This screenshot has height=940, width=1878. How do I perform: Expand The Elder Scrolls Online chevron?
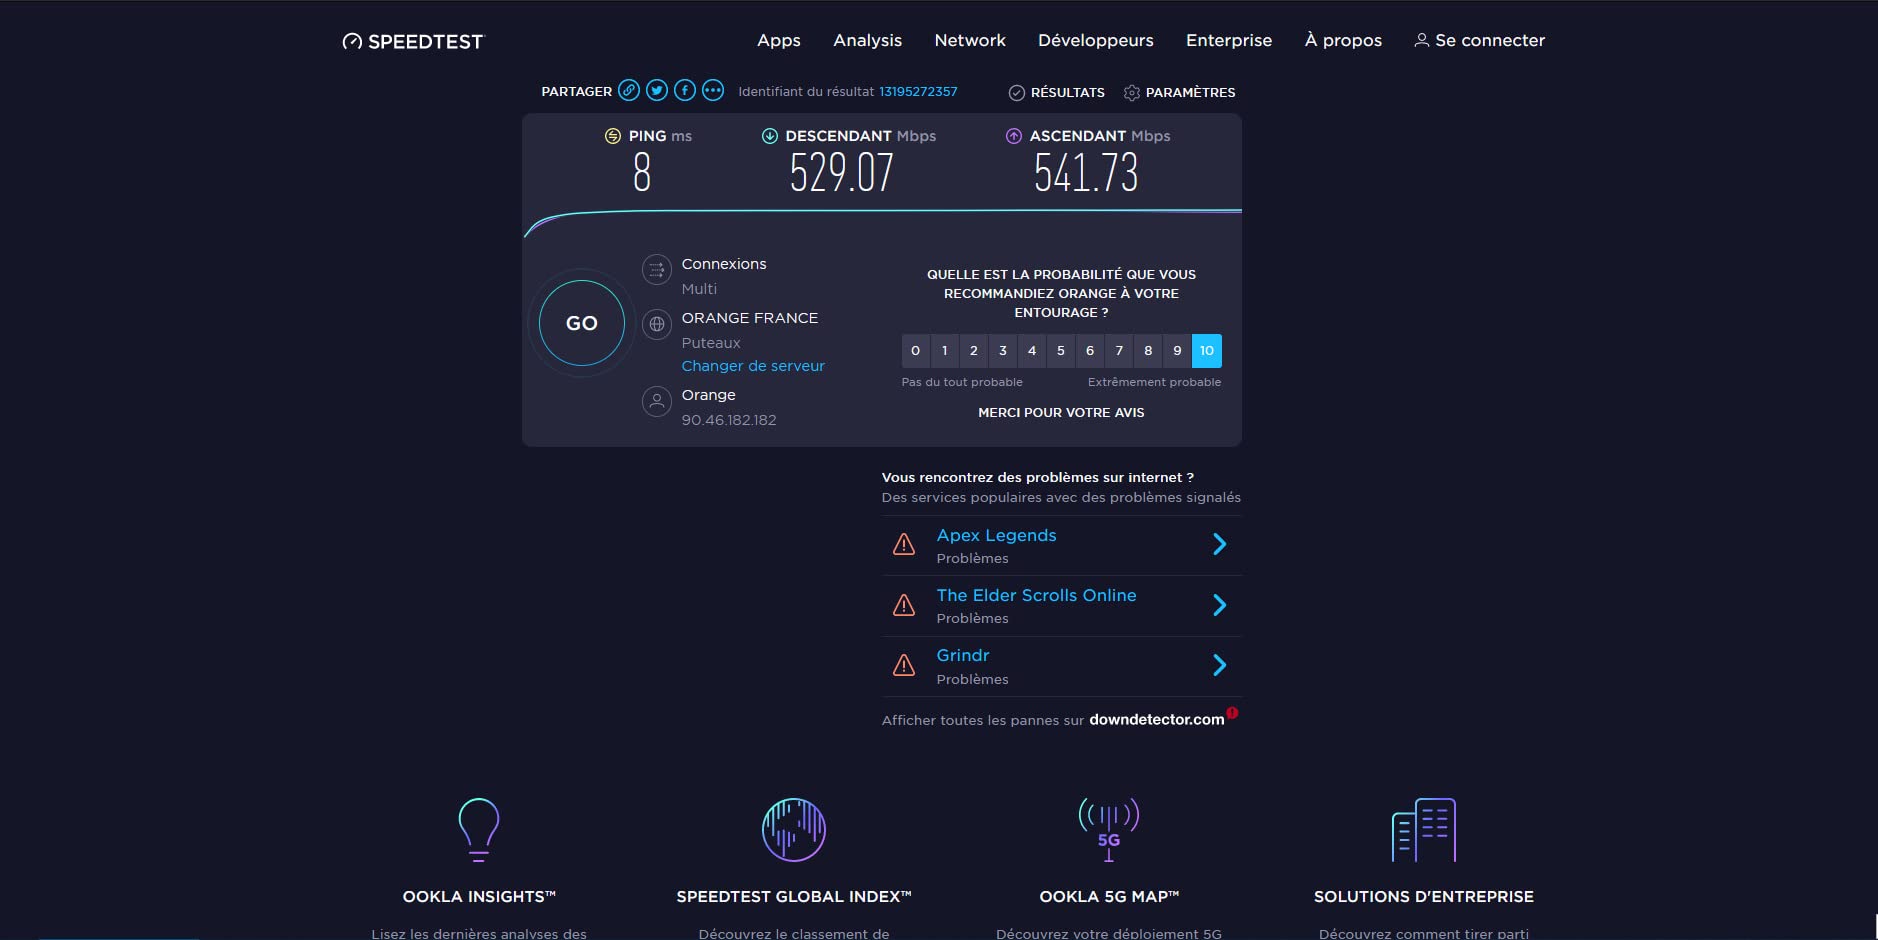pyautogui.click(x=1219, y=605)
